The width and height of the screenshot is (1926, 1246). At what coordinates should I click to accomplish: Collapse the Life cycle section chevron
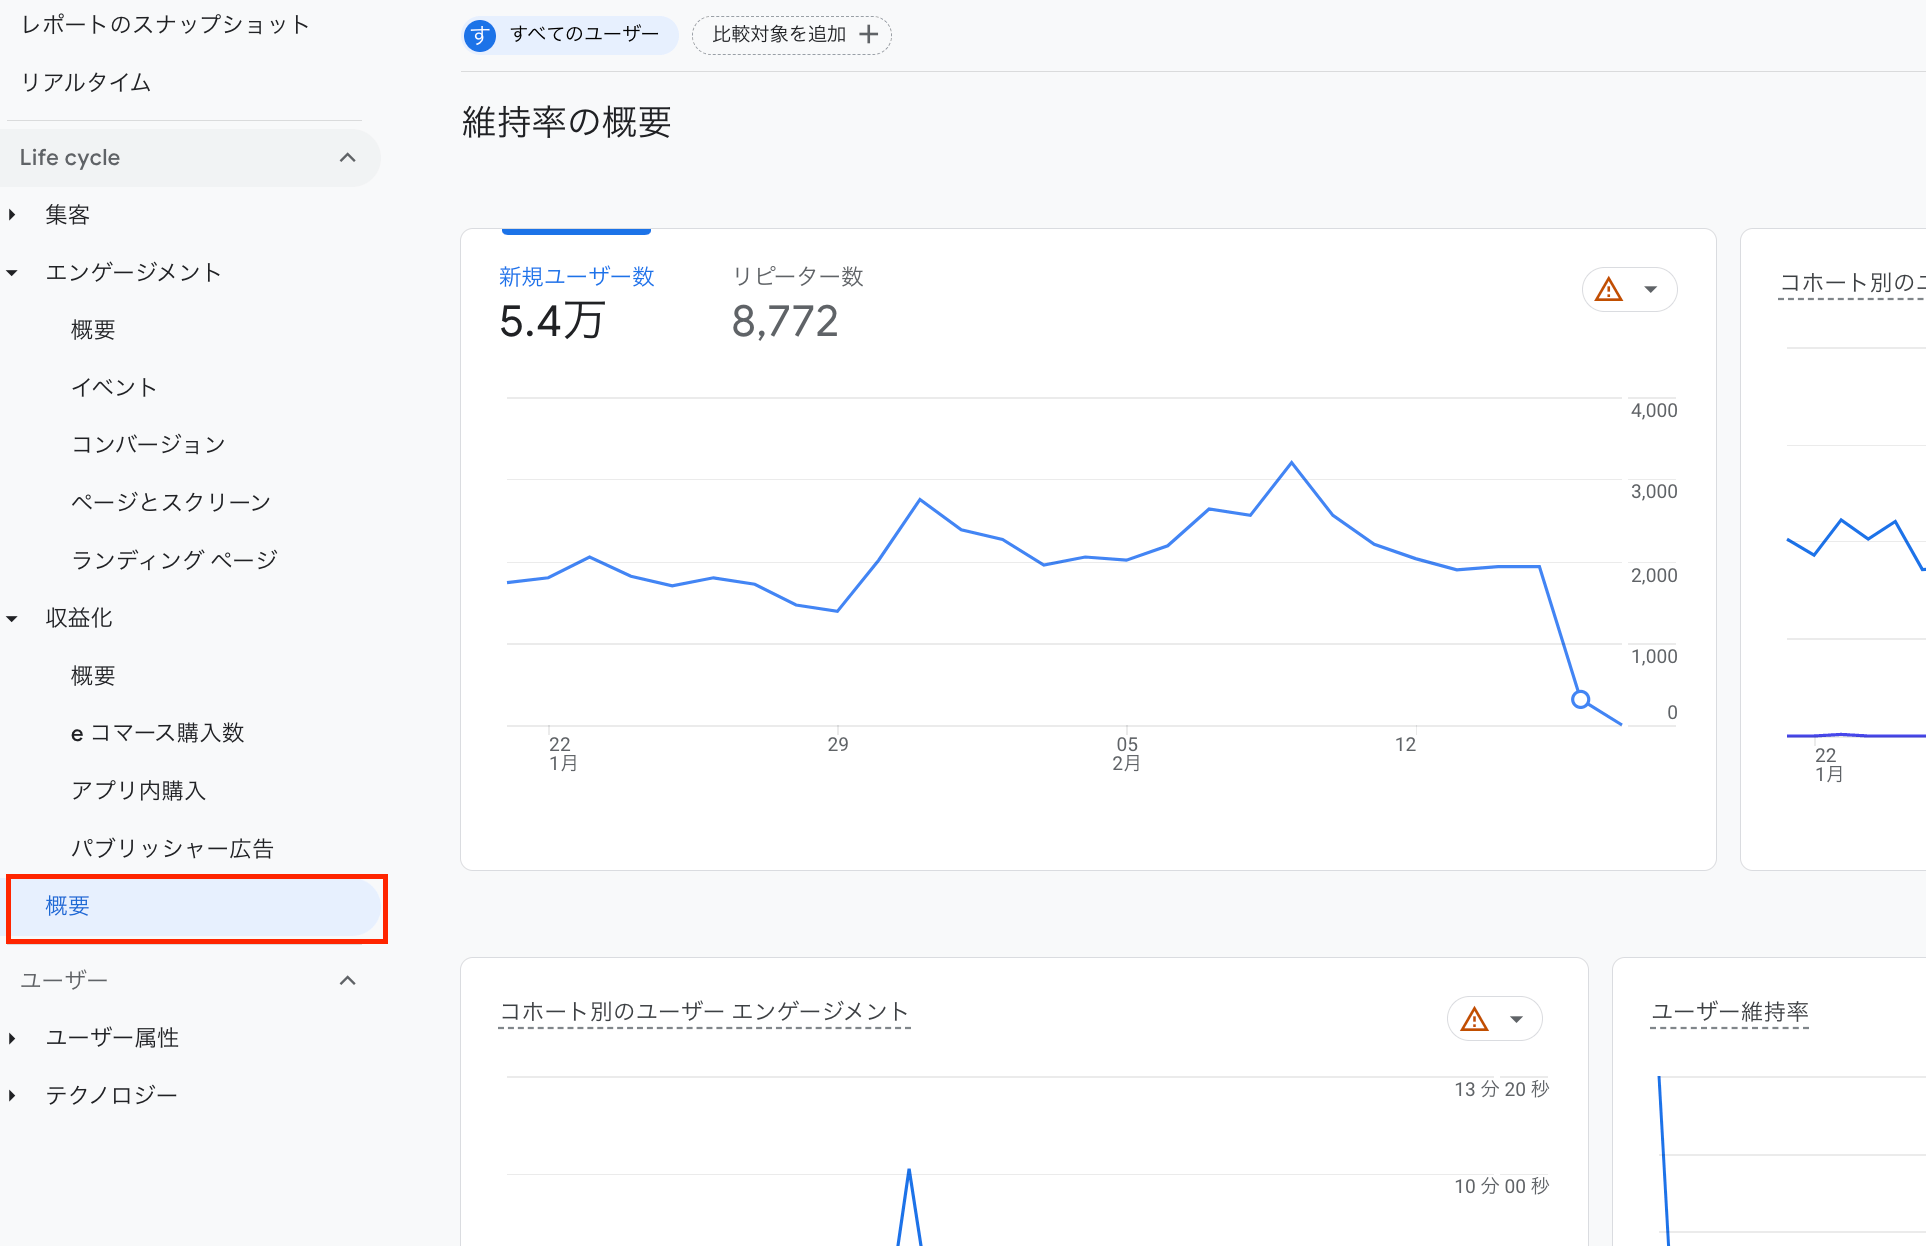click(x=347, y=158)
